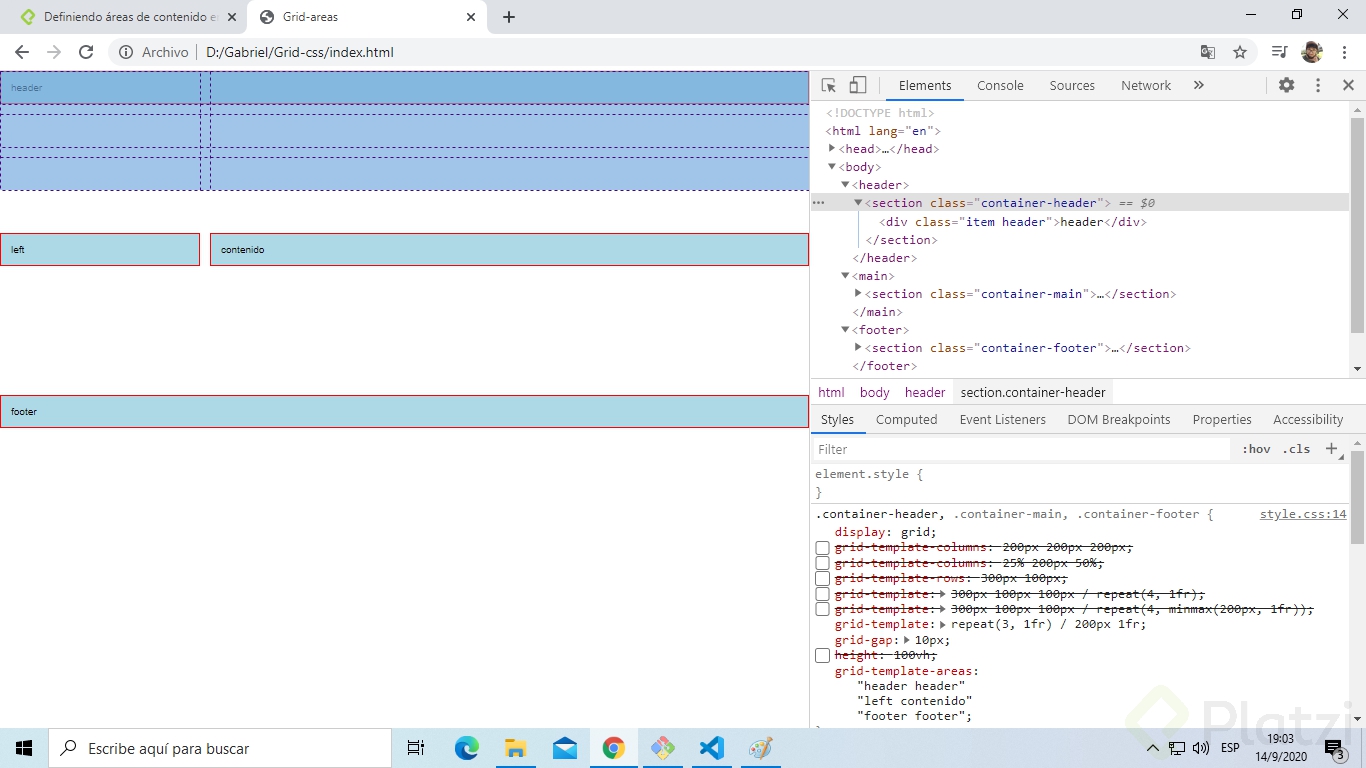Select html in the DOM breadcrumb
This screenshot has width=1366, height=768.
831,392
